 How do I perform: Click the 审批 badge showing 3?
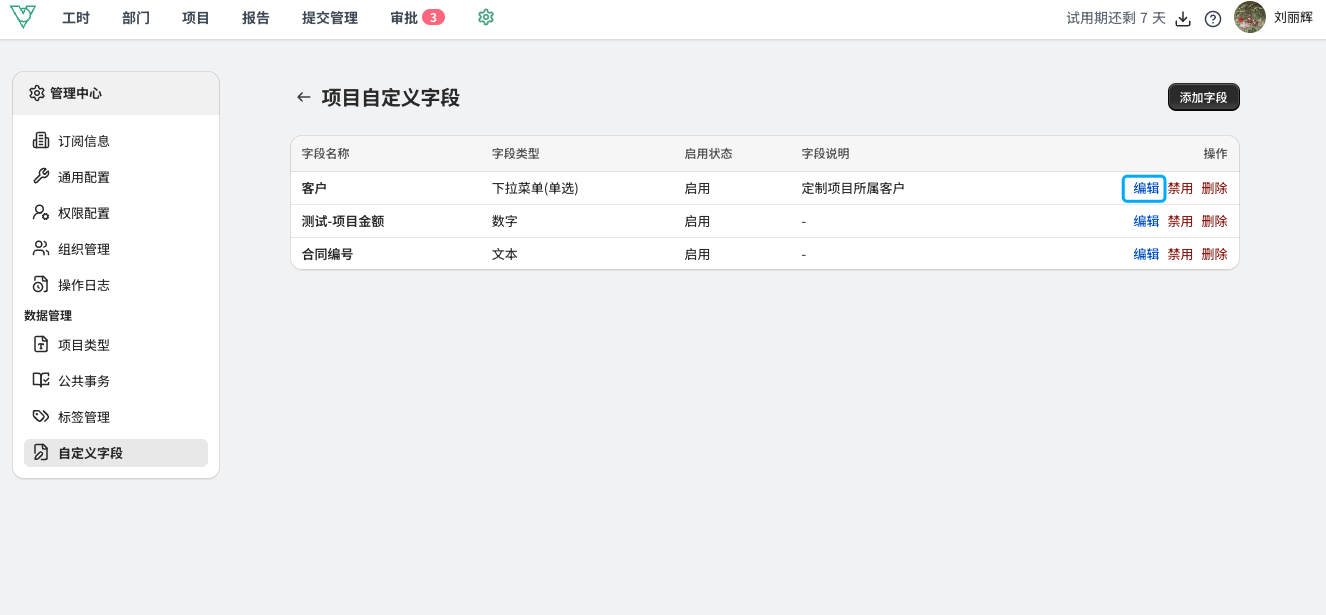(x=433, y=17)
